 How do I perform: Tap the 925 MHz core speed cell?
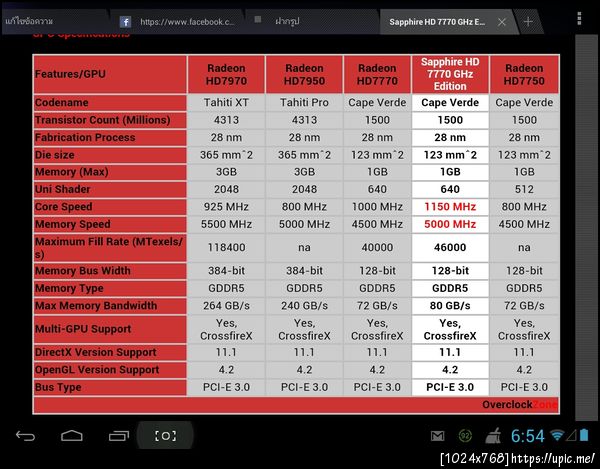[x=226, y=207]
